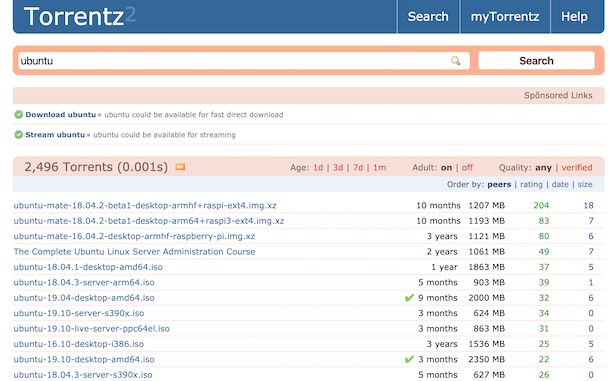The image size is (610, 381).
Task: Click verified checkmark on ubuntu-19.10-desktop-amd64.iso row
Action: [409, 359]
